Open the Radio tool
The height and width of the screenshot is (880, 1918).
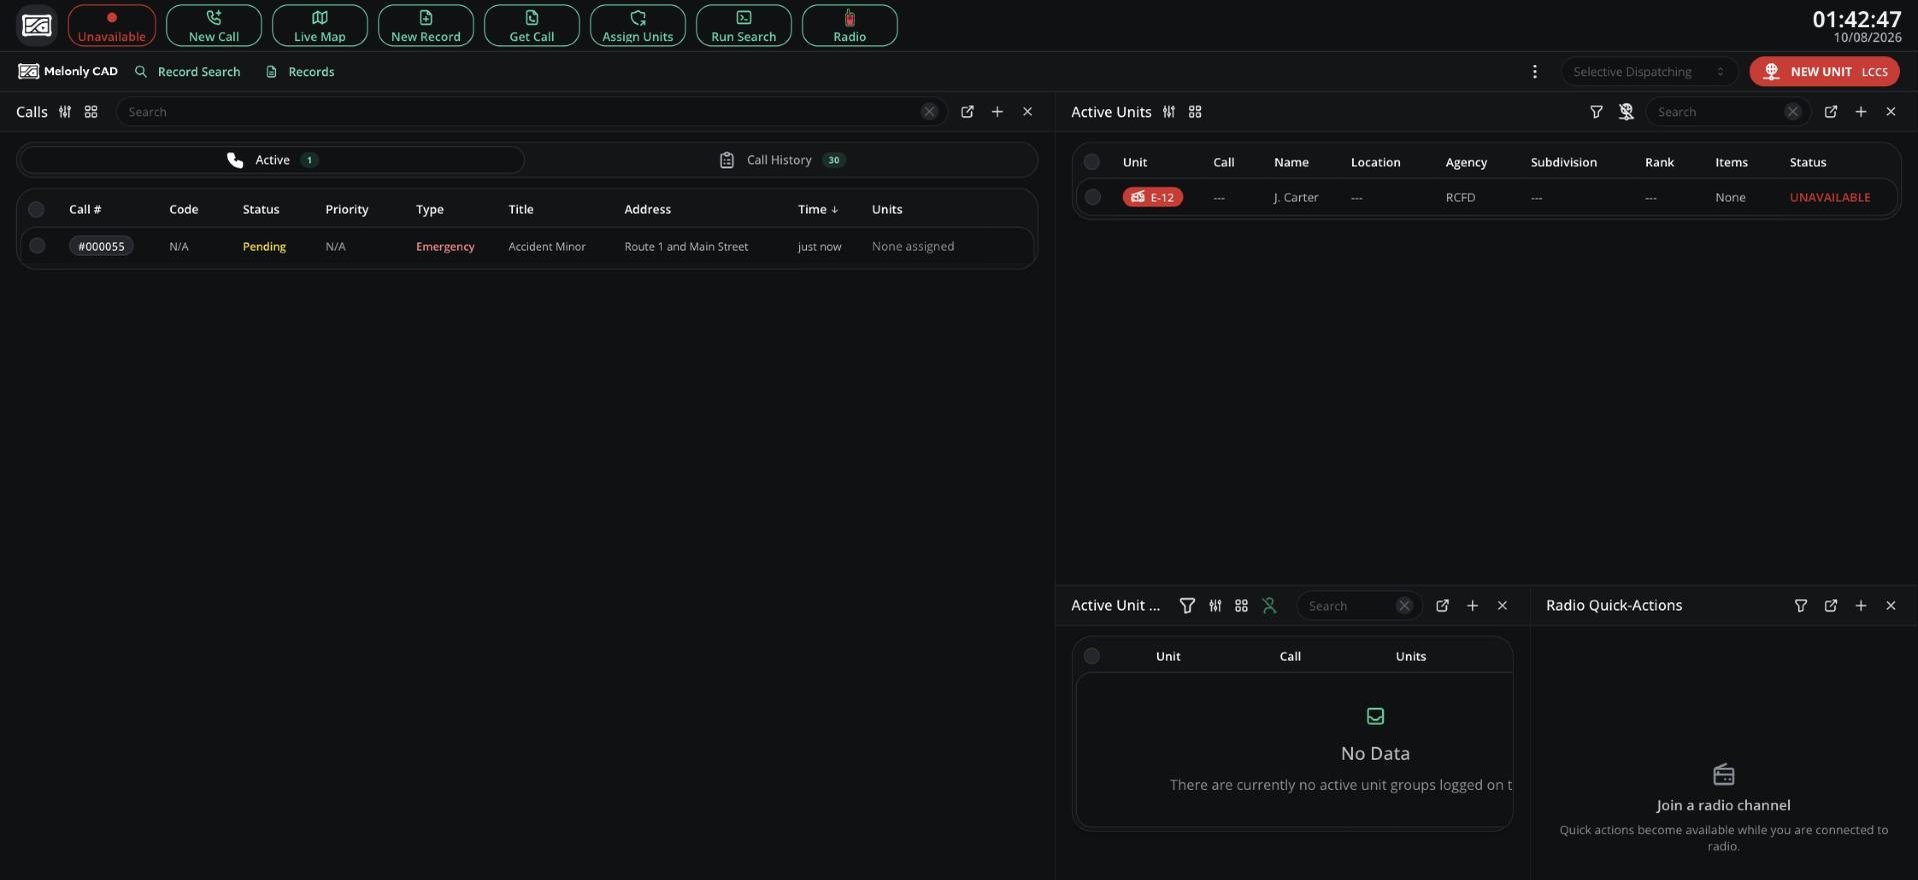(x=850, y=25)
